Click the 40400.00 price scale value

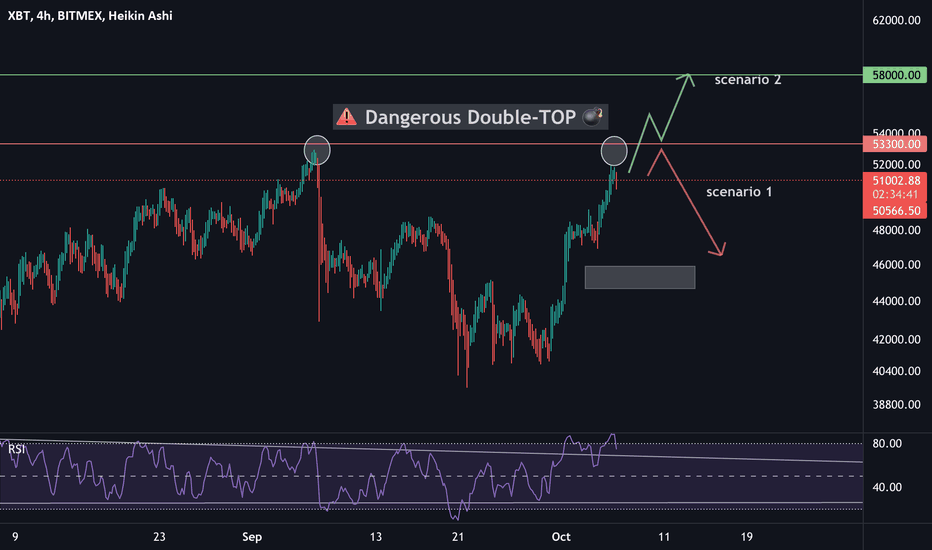(x=896, y=371)
